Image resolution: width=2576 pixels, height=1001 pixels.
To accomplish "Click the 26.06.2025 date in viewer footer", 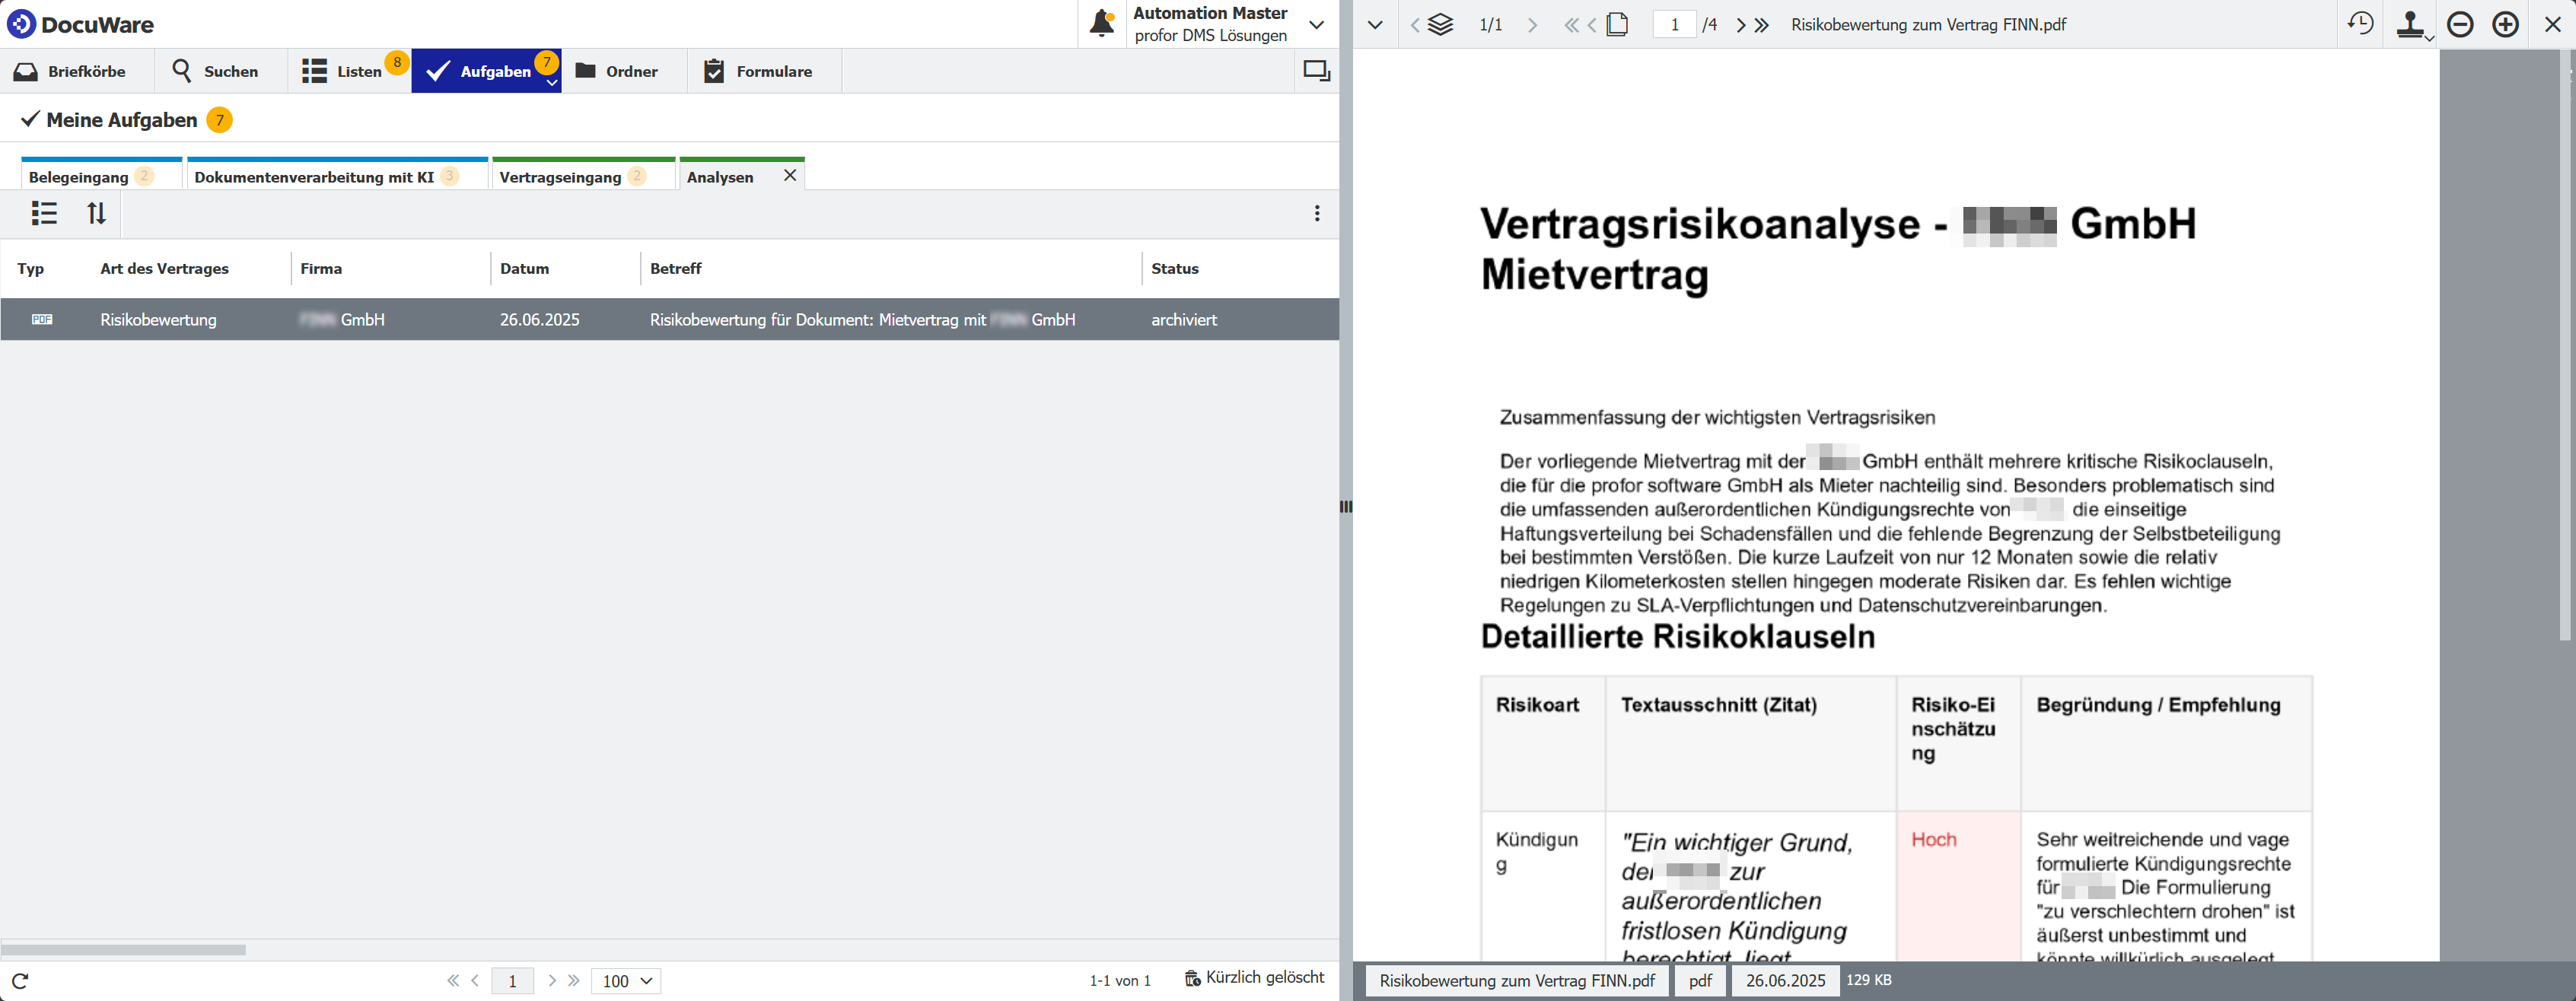I will pyautogui.click(x=1786, y=981).
